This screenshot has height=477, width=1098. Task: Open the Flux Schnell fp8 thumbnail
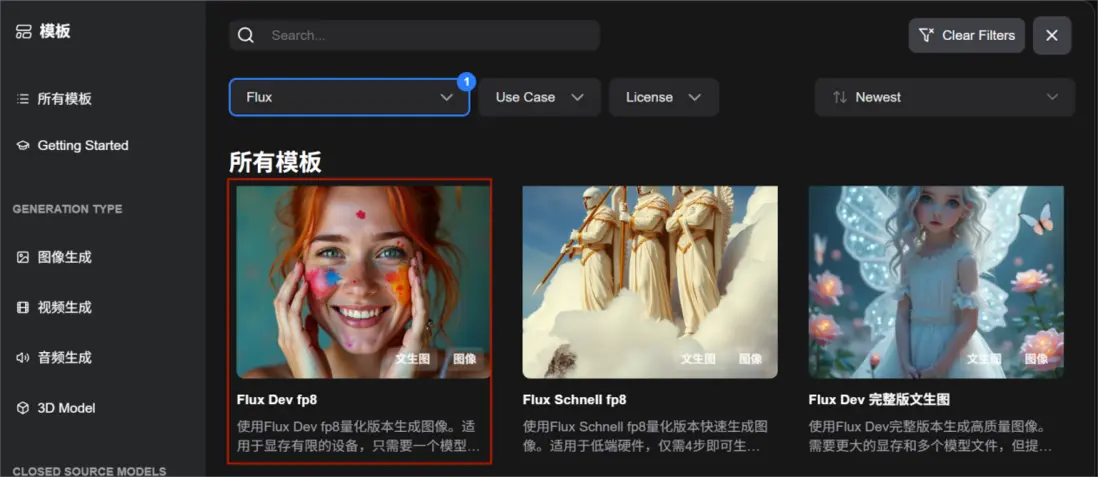click(x=650, y=282)
